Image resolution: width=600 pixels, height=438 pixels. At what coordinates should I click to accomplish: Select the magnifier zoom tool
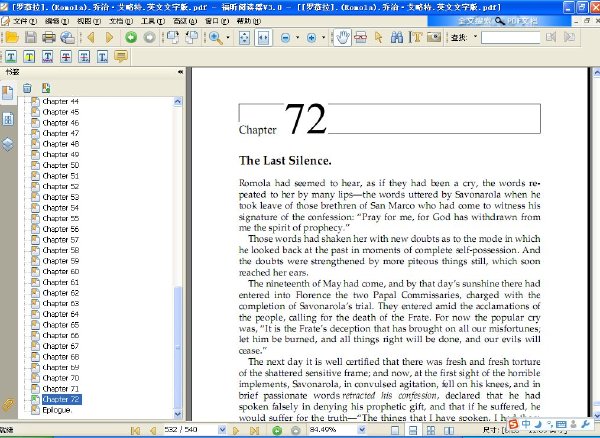[x=215, y=37]
